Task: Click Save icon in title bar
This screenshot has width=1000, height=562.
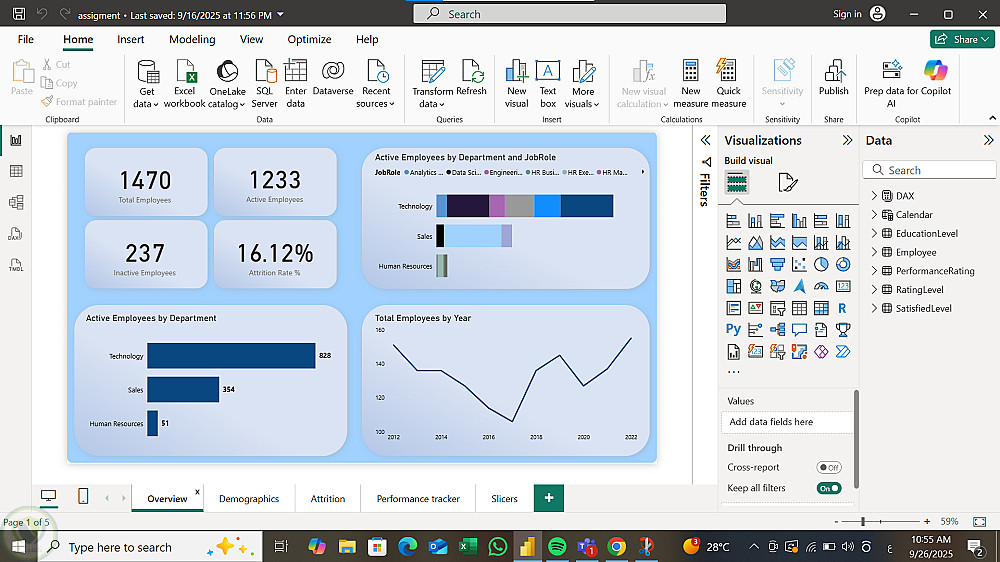Action: pos(18,13)
